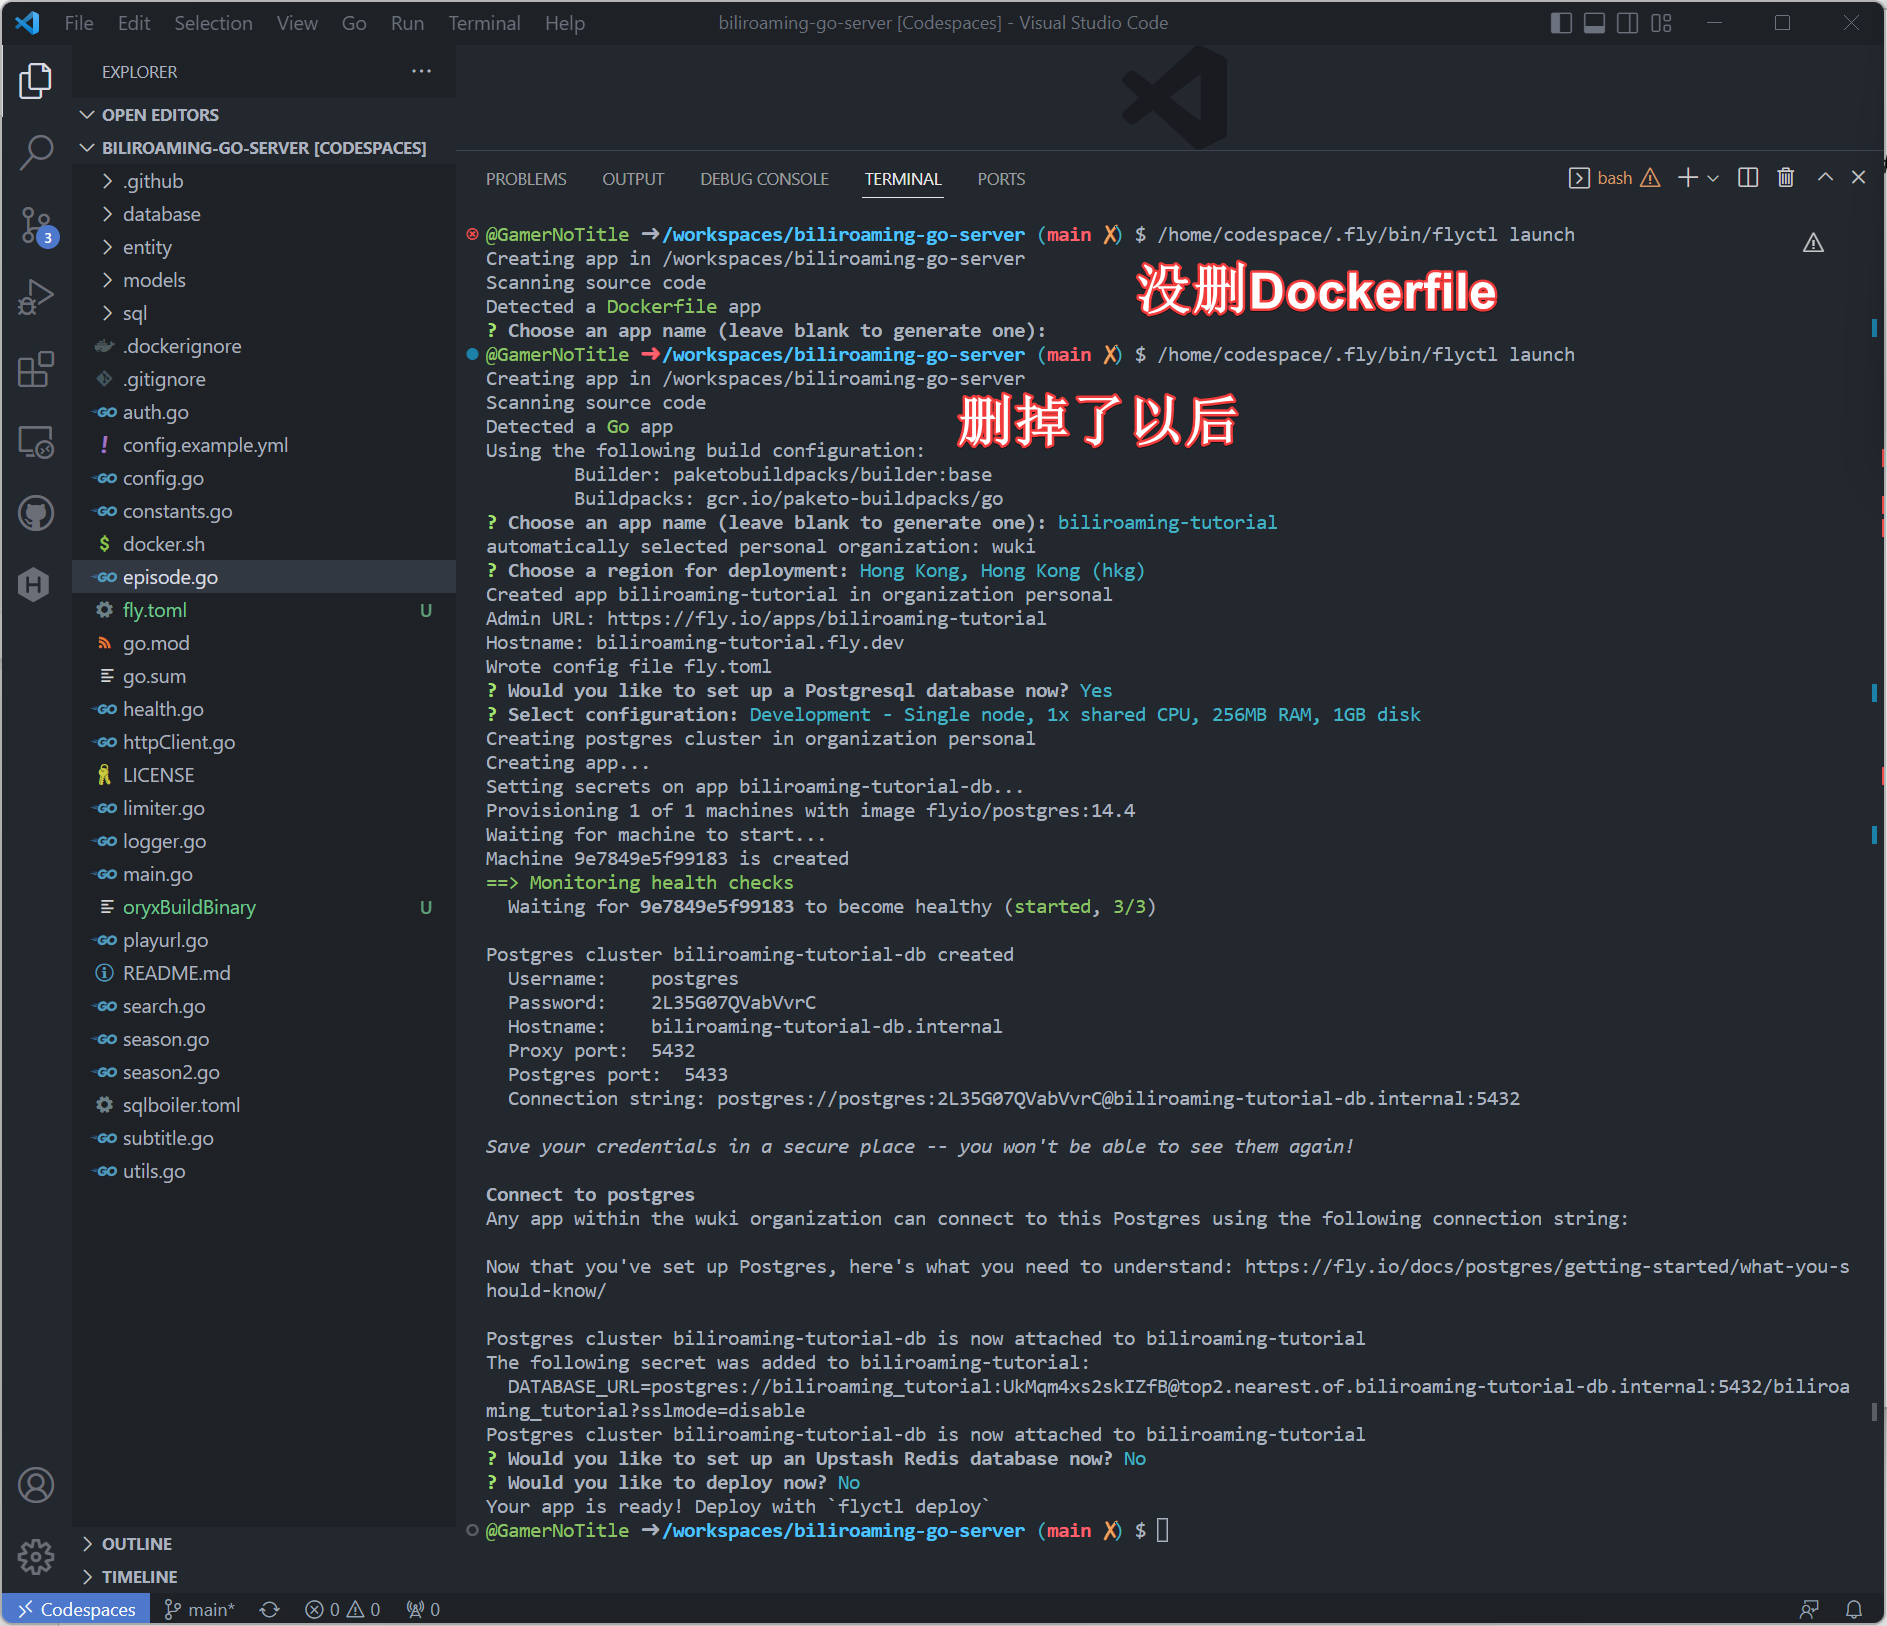The width and height of the screenshot is (1887, 1626).
Task: Open the Extensions view
Action: tap(36, 370)
